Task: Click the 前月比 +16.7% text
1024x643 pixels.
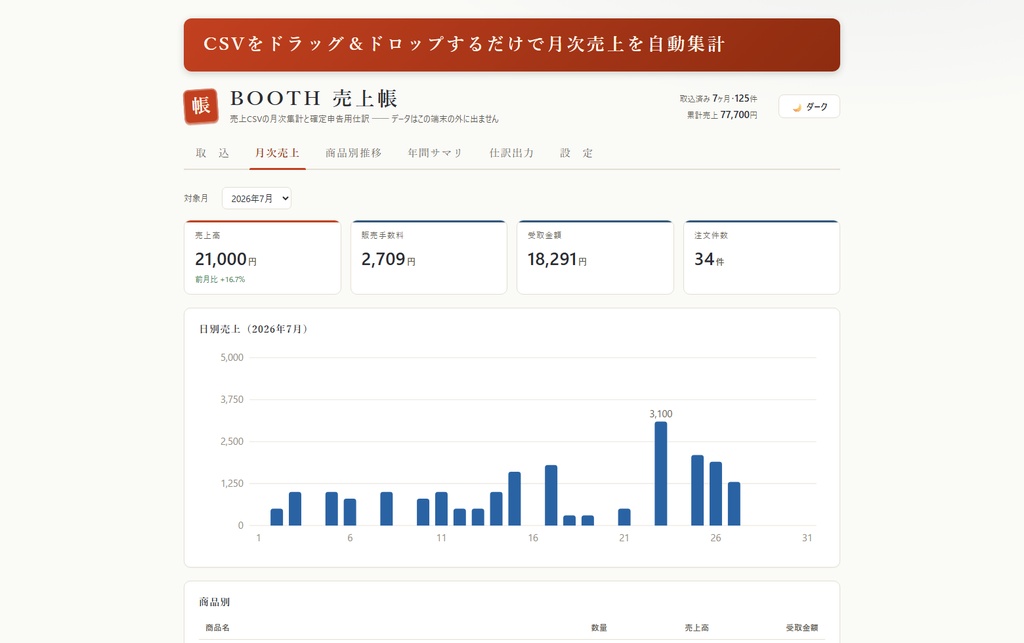Action: tap(220, 279)
